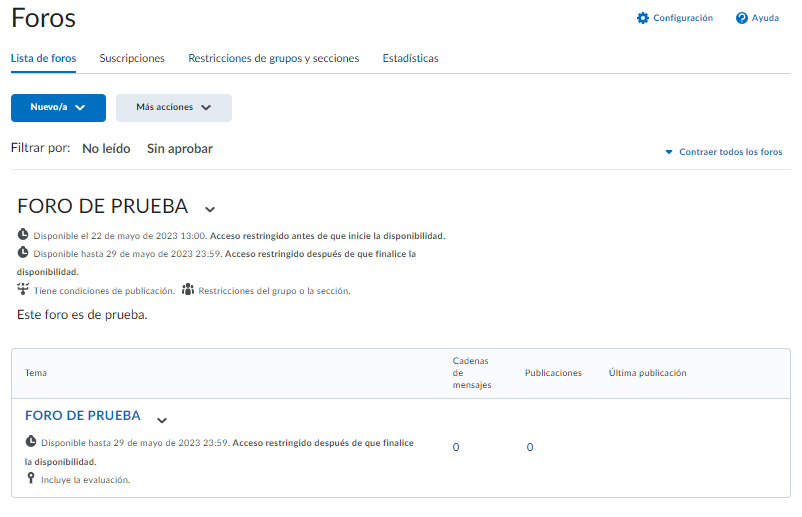This screenshot has width=802, height=517.
Task: Click the publication conditions icon
Action: point(24,290)
